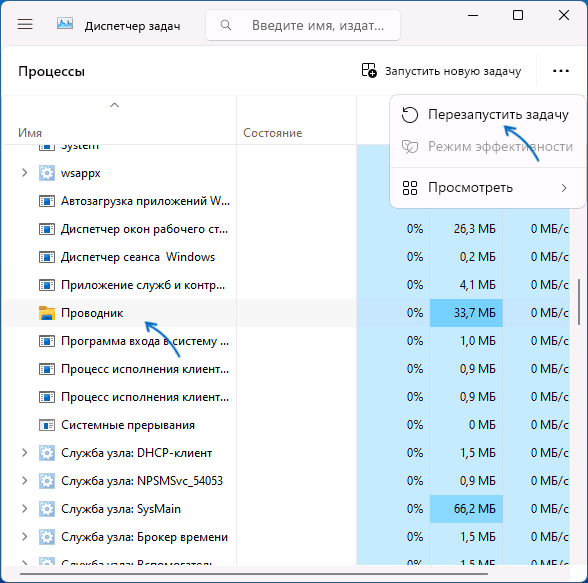Maximize the Task Manager window
The image size is (588, 583).
click(x=518, y=15)
